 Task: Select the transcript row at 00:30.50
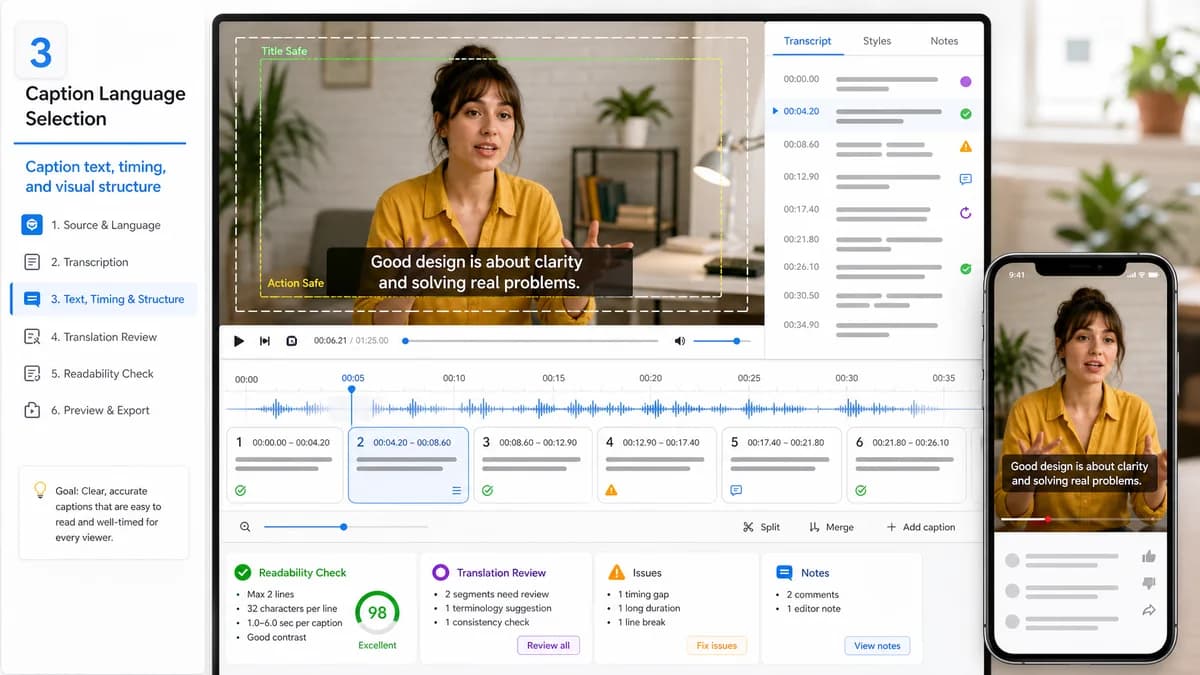(x=874, y=297)
